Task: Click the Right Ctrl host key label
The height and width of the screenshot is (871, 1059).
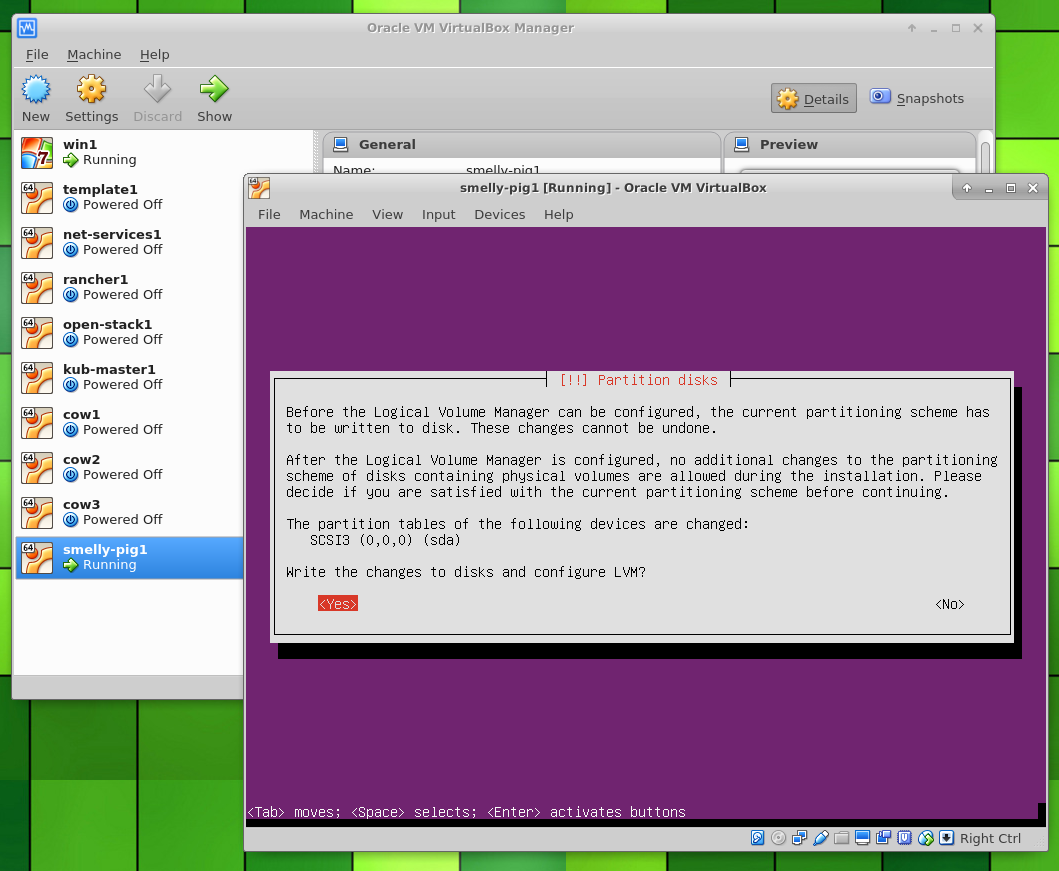Action: point(990,839)
